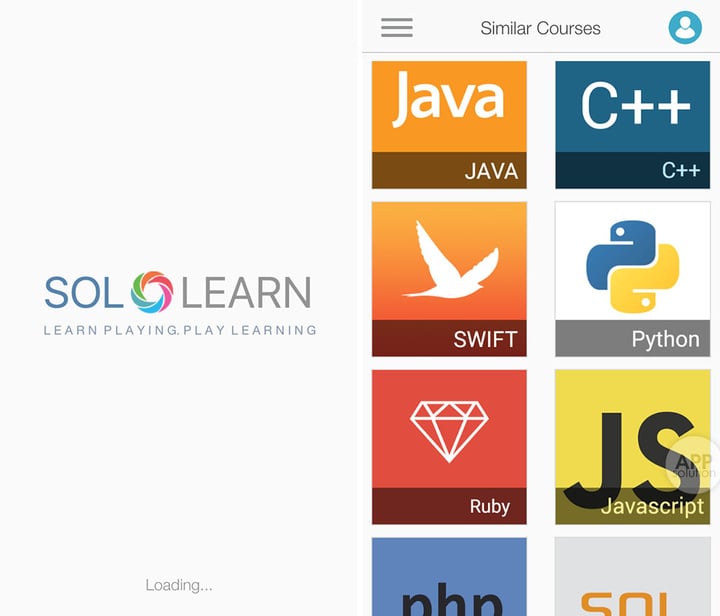
Task: Open the JS Javascript course tile
Action: [632, 447]
